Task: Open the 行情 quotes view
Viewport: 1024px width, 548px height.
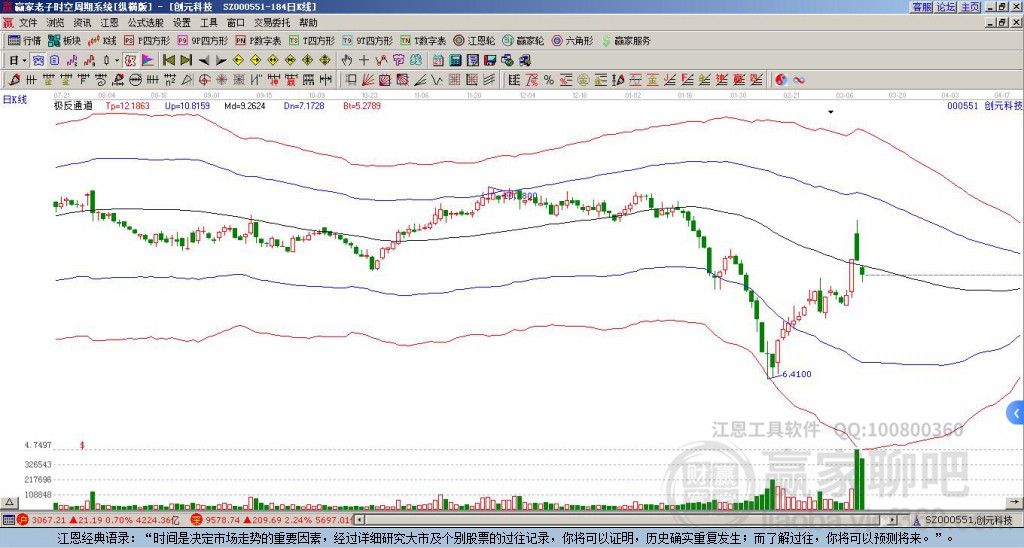Action: 25,40
